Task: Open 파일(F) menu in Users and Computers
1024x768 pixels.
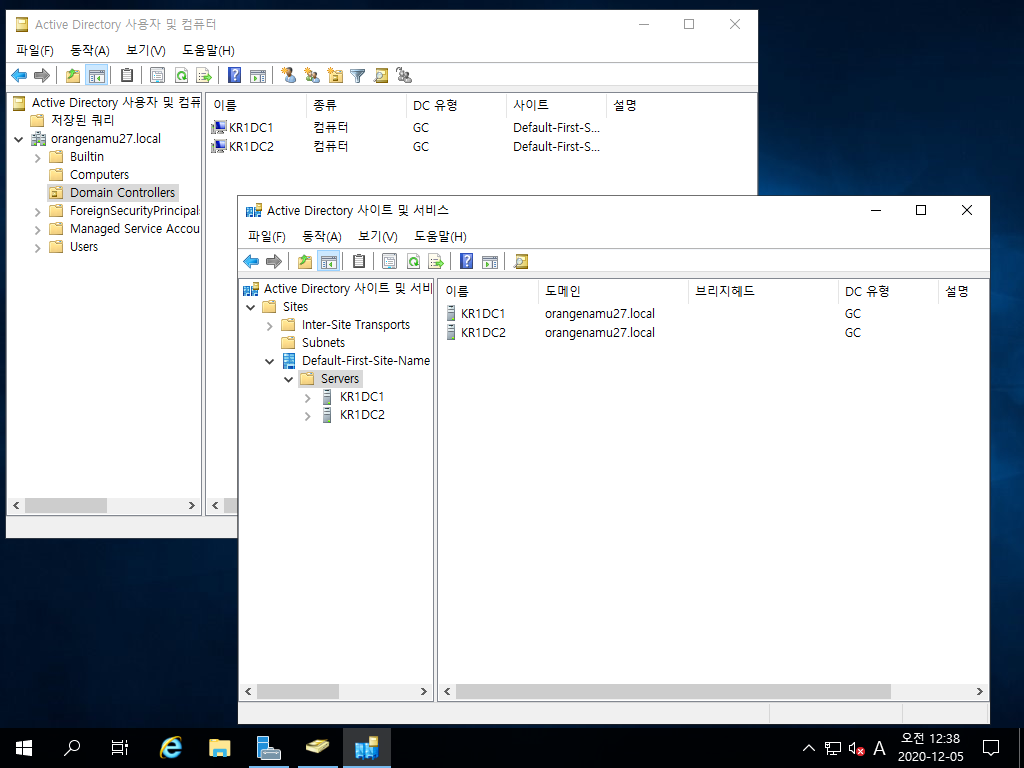Action: [x=35, y=50]
